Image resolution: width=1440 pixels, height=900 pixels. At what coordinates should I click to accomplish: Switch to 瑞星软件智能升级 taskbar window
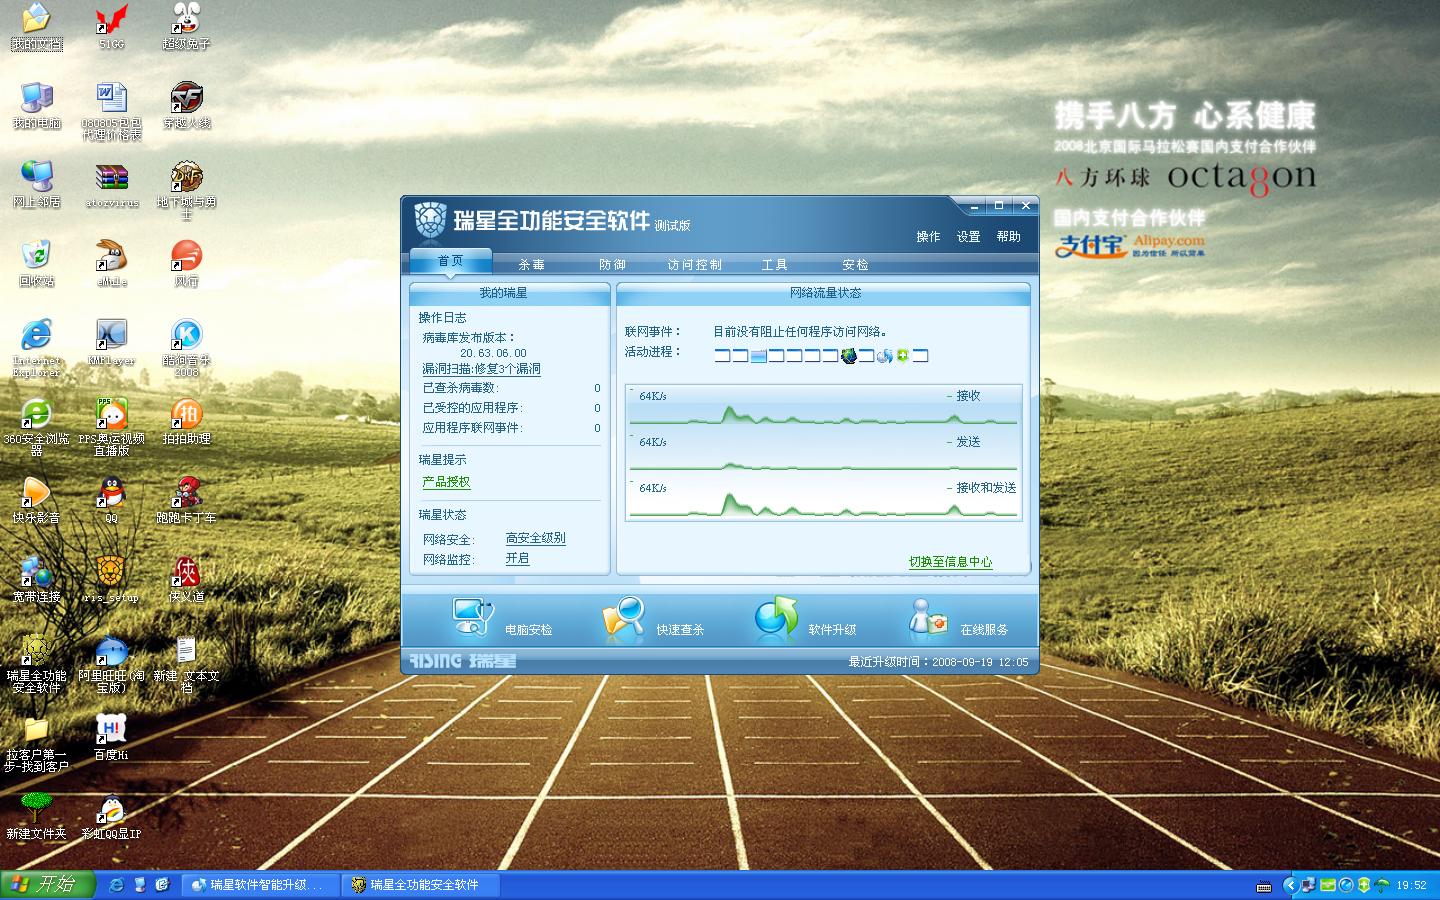pos(260,885)
